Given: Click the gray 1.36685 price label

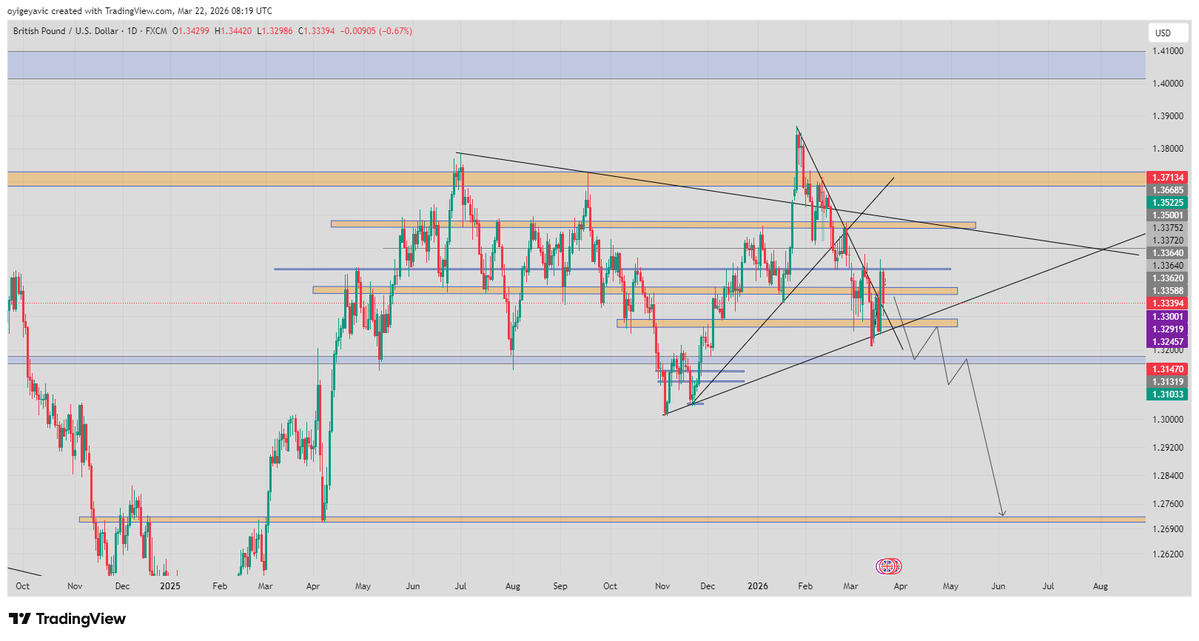Looking at the screenshot, I should click(1167, 190).
